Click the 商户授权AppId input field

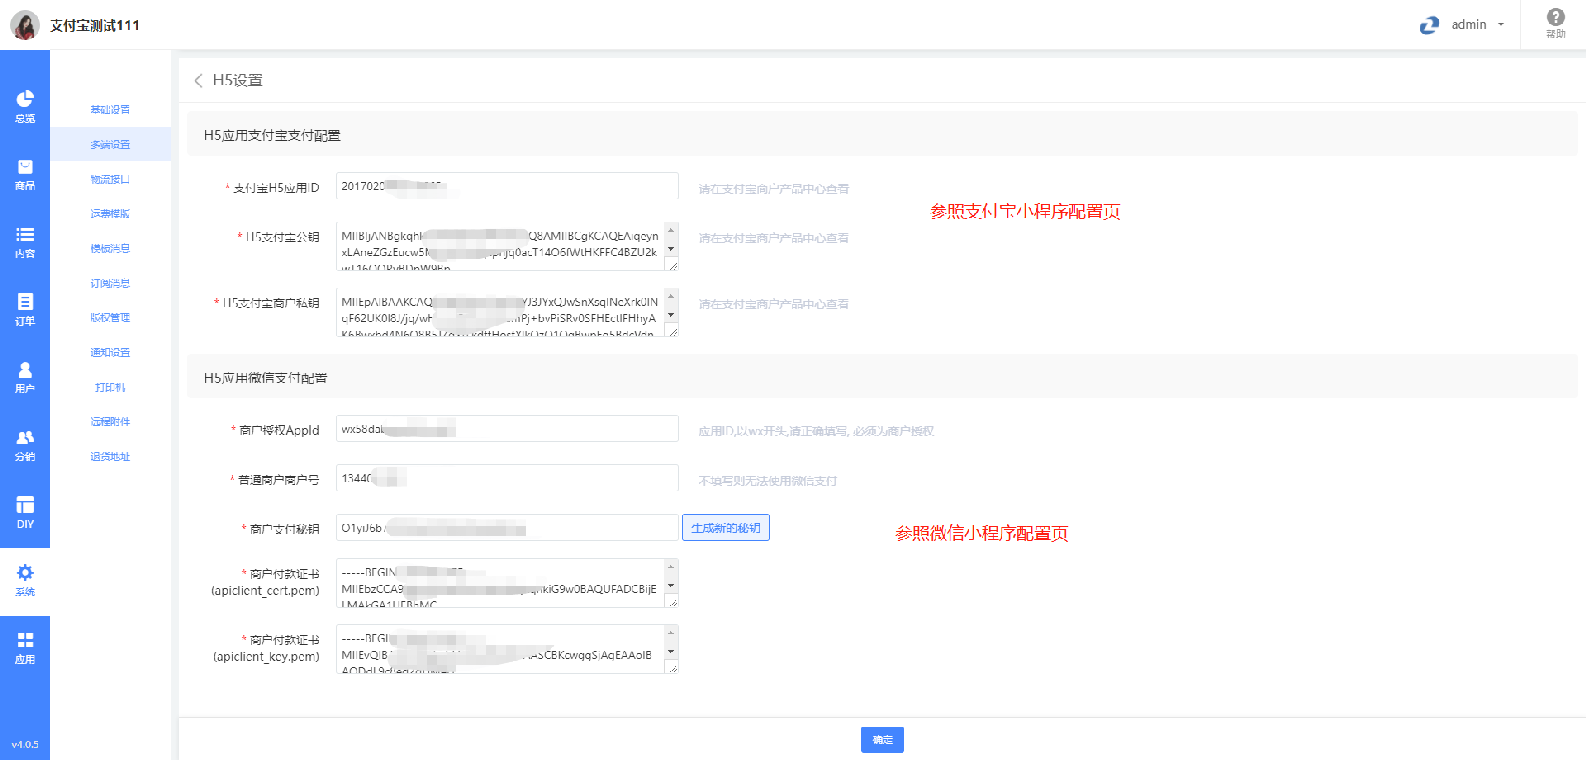click(x=507, y=429)
